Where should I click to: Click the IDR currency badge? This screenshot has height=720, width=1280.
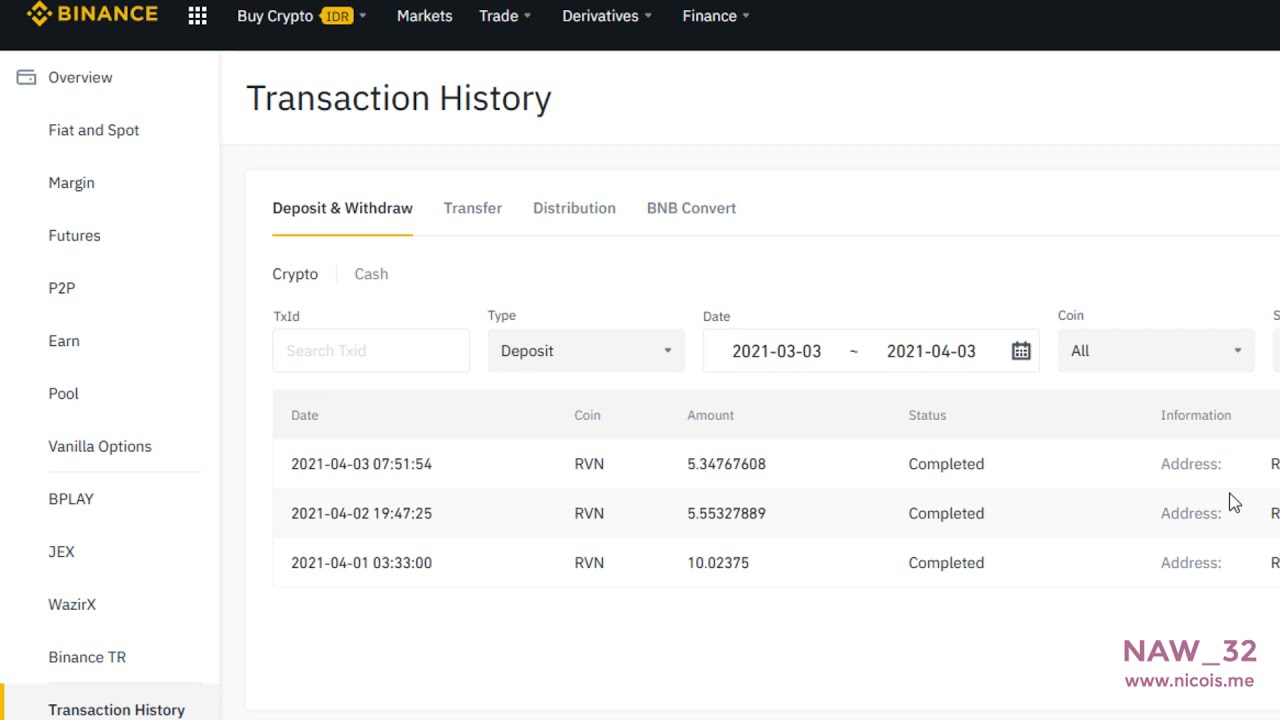coord(338,16)
